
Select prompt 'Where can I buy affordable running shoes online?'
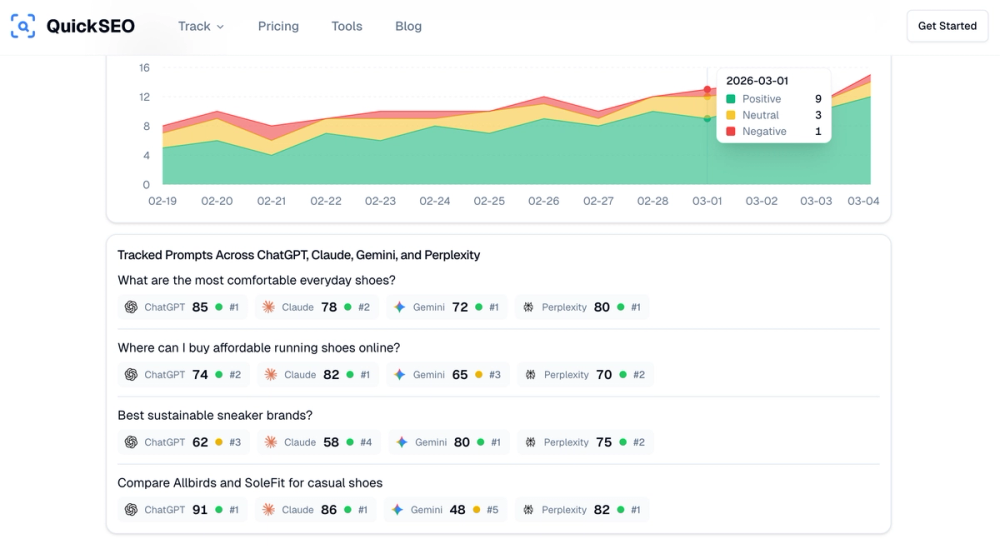pos(259,348)
